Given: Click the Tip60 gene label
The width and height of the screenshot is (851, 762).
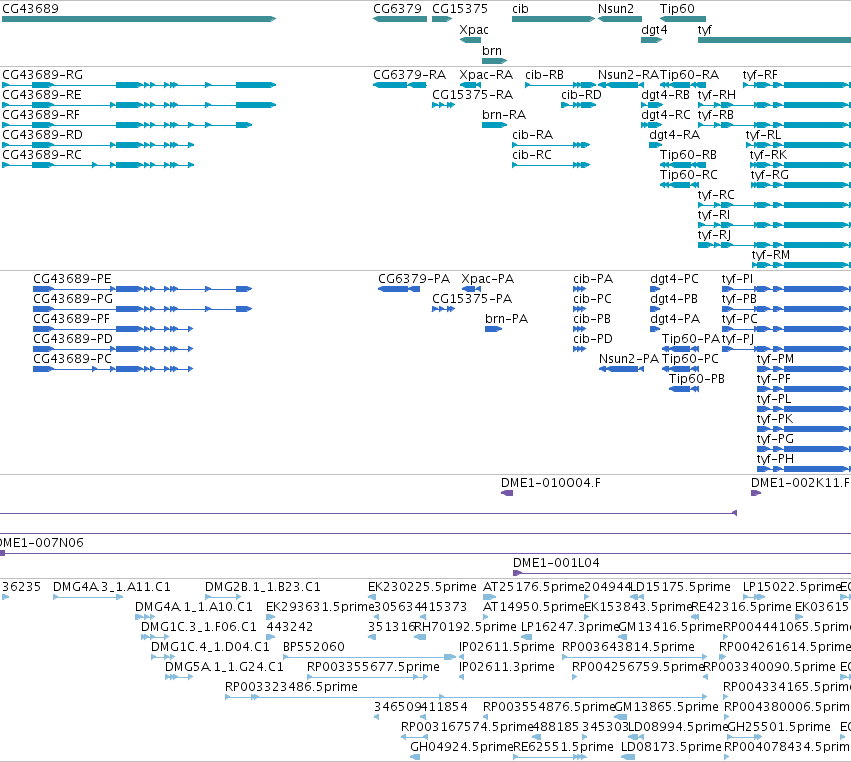Looking at the screenshot, I should pyautogui.click(x=677, y=9).
